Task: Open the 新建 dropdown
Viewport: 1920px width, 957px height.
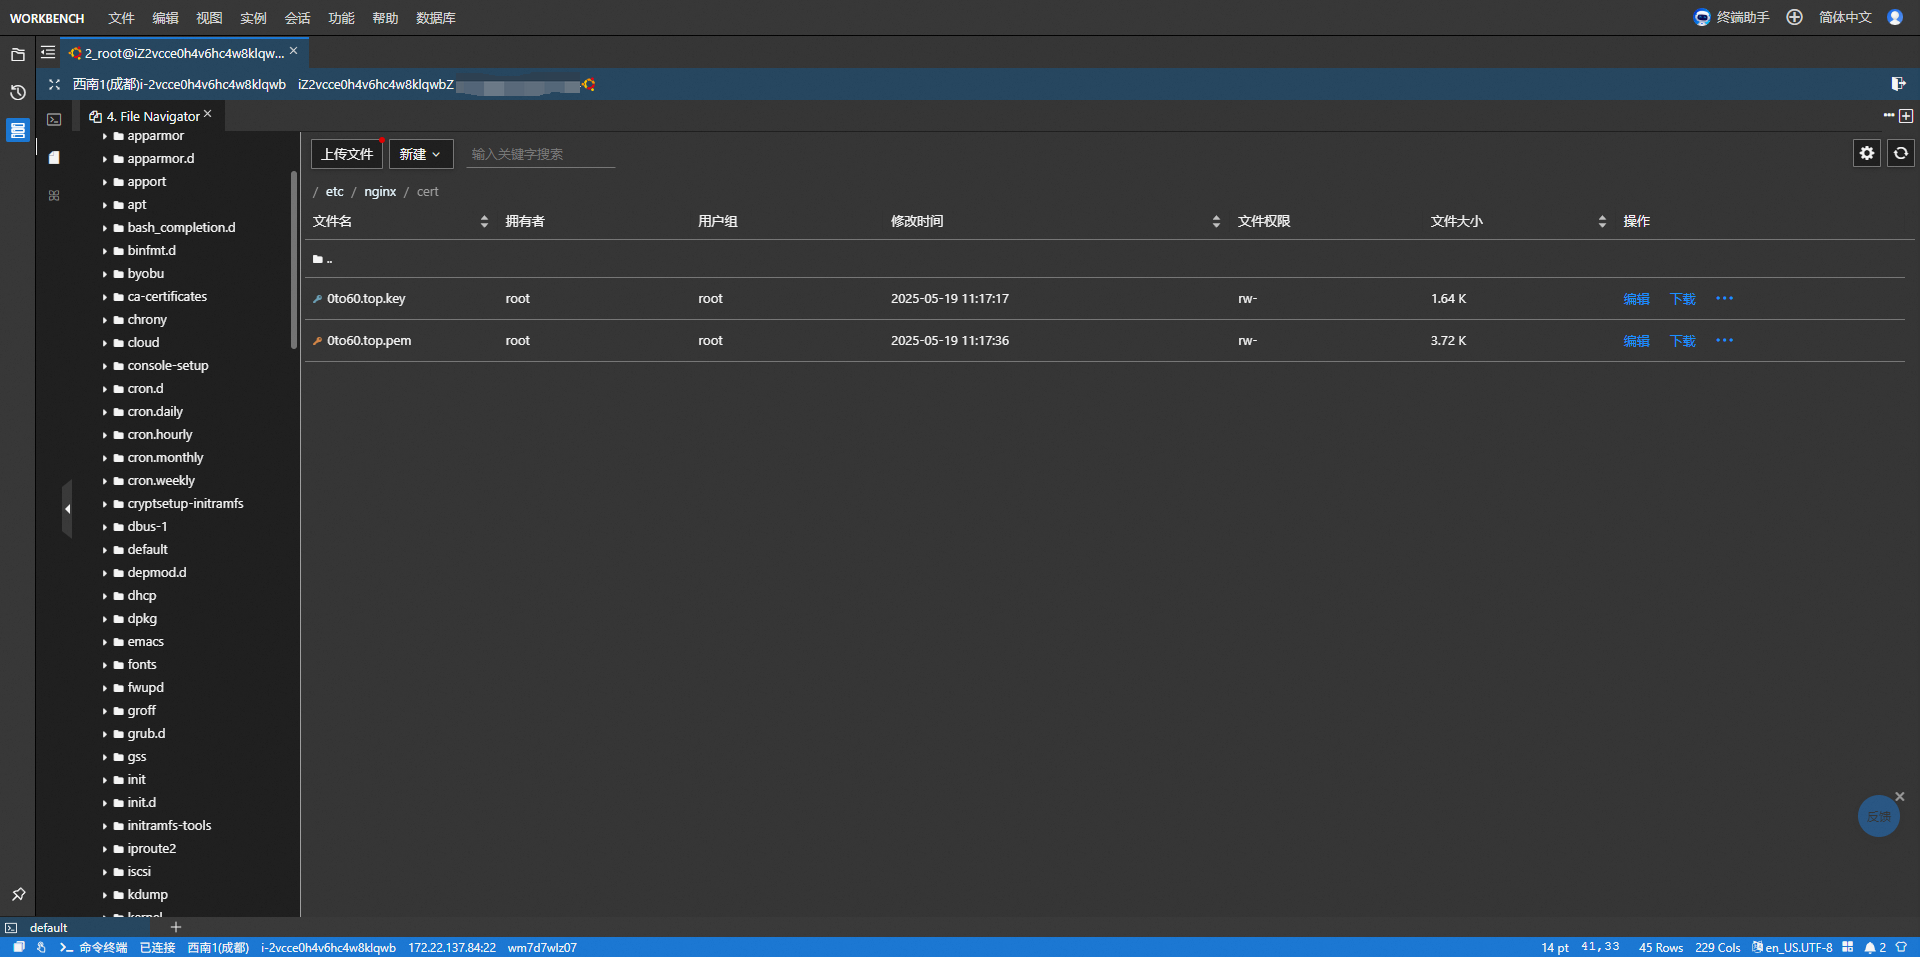Action: pos(421,154)
